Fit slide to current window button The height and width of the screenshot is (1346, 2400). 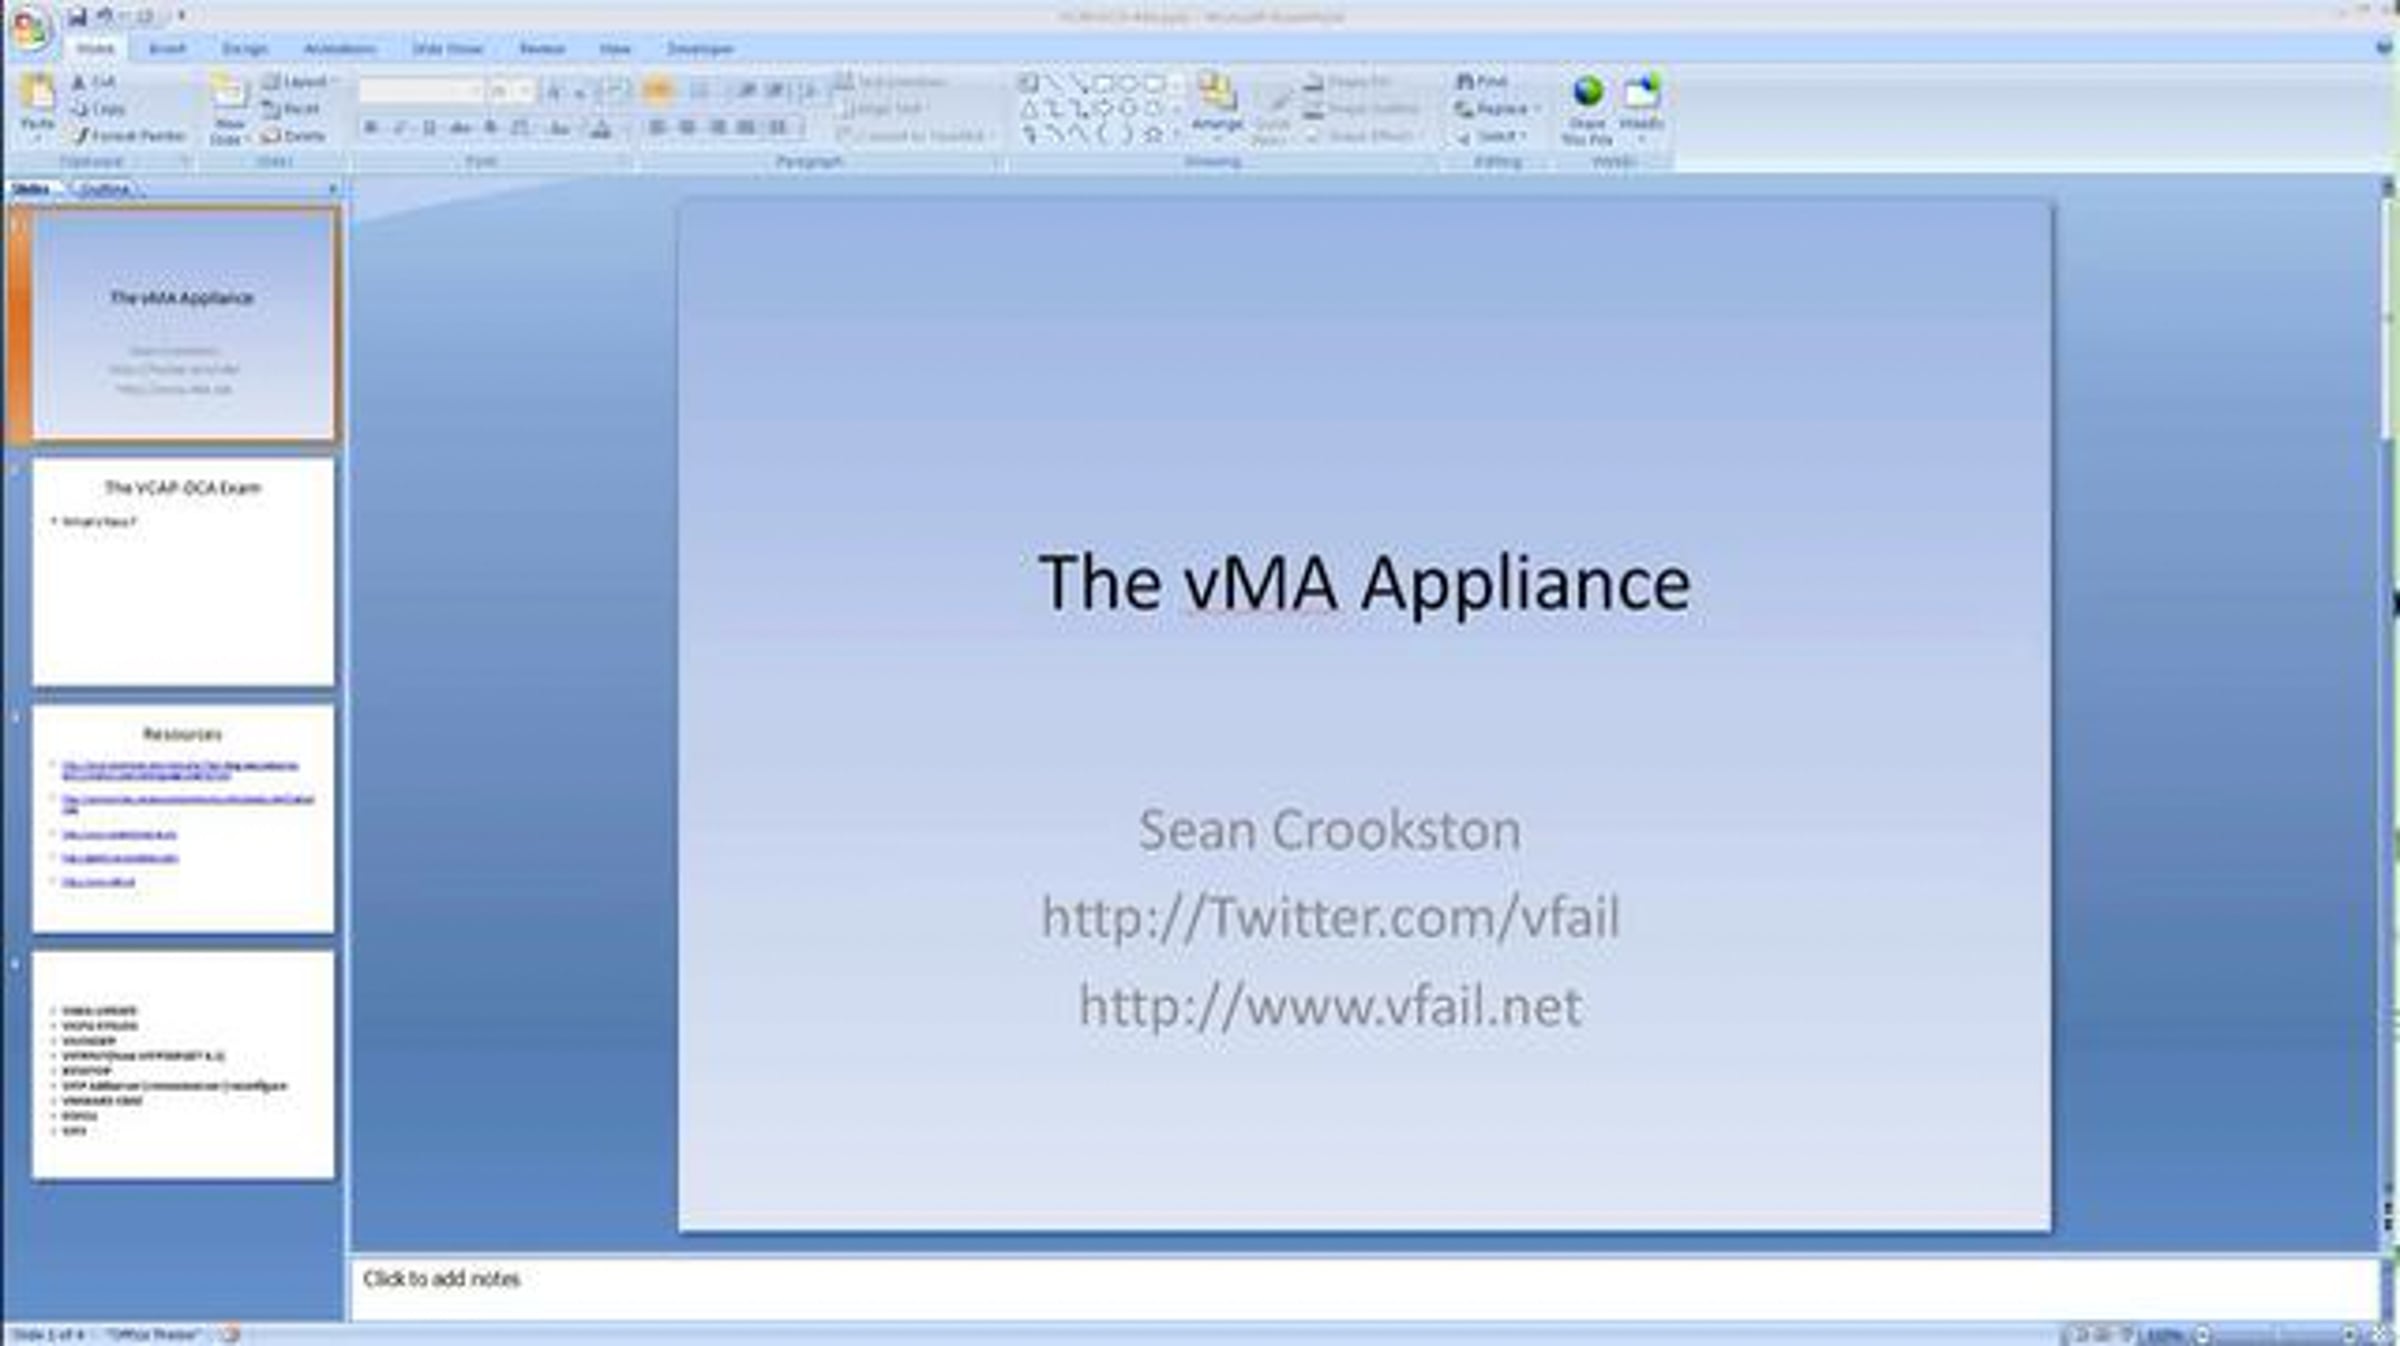click(2381, 1335)
